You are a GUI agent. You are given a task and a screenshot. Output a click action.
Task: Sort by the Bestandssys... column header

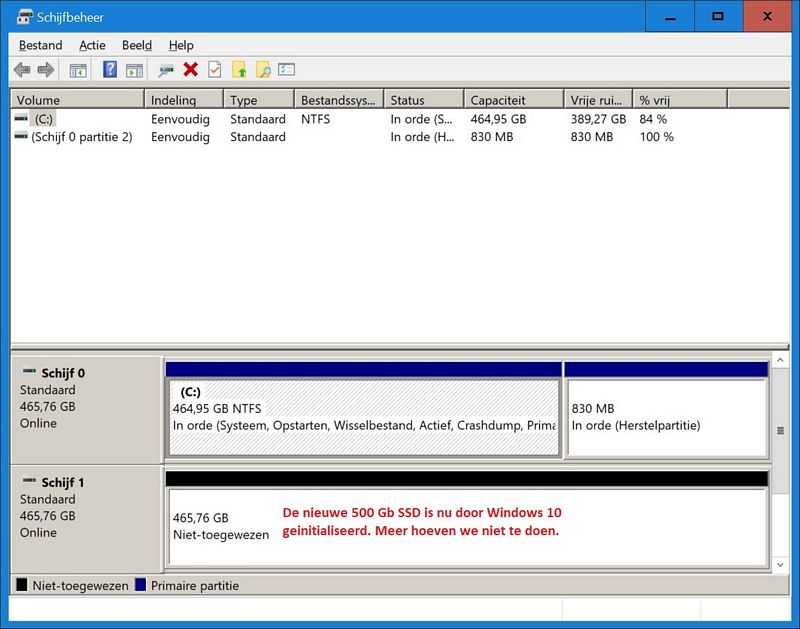[x=339, y=99]
